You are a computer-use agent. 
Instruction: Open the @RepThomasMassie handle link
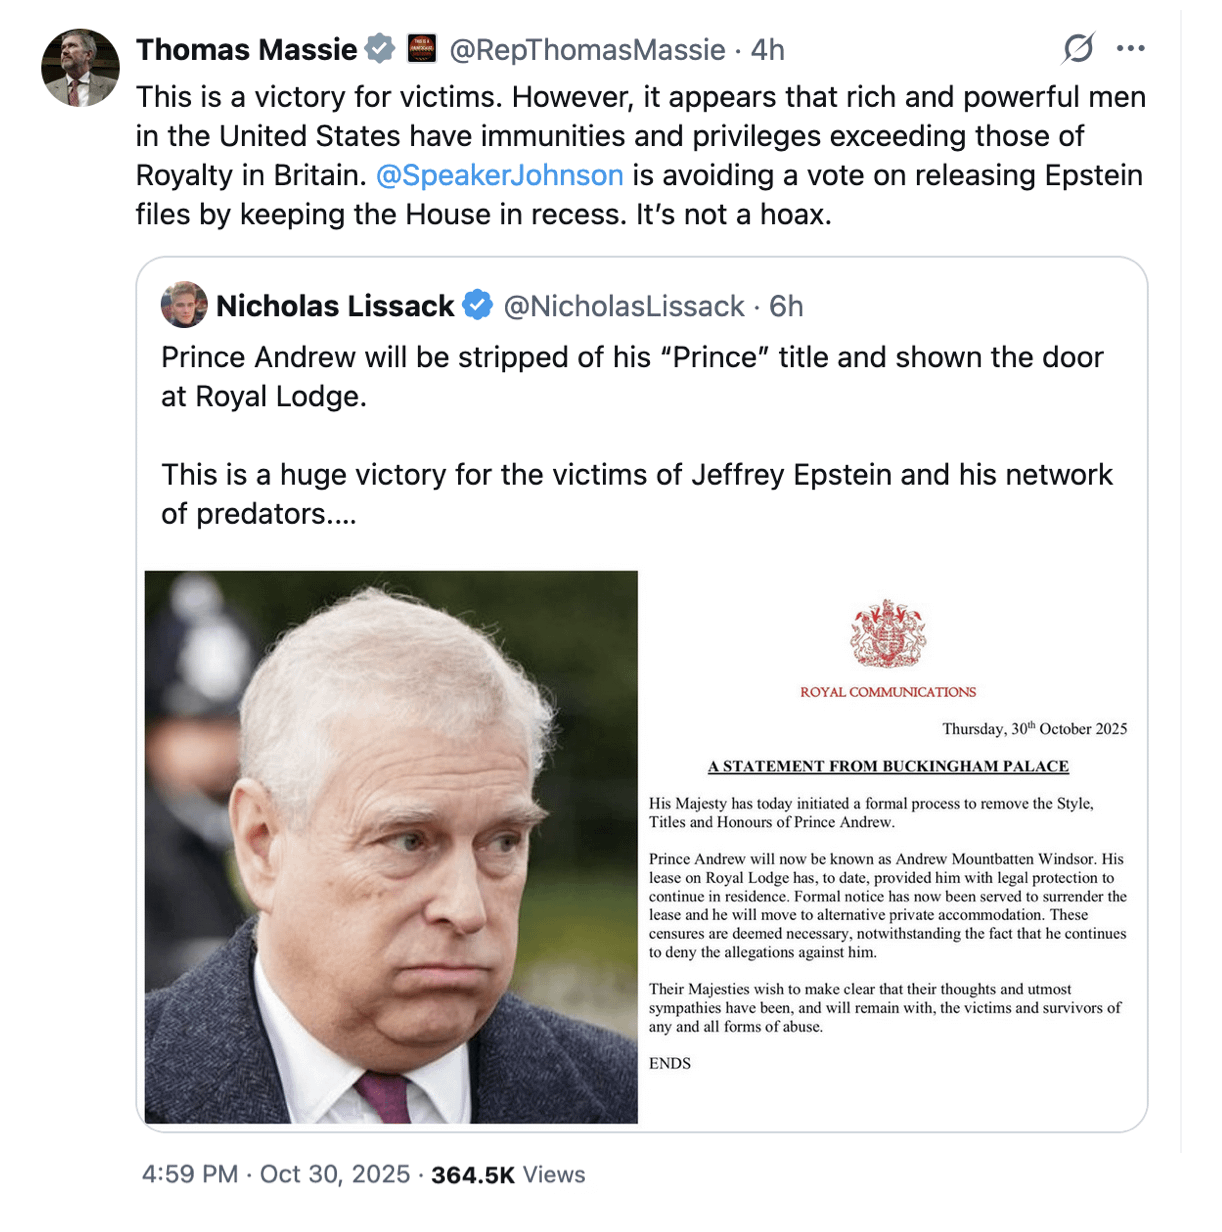coord(587,49)
